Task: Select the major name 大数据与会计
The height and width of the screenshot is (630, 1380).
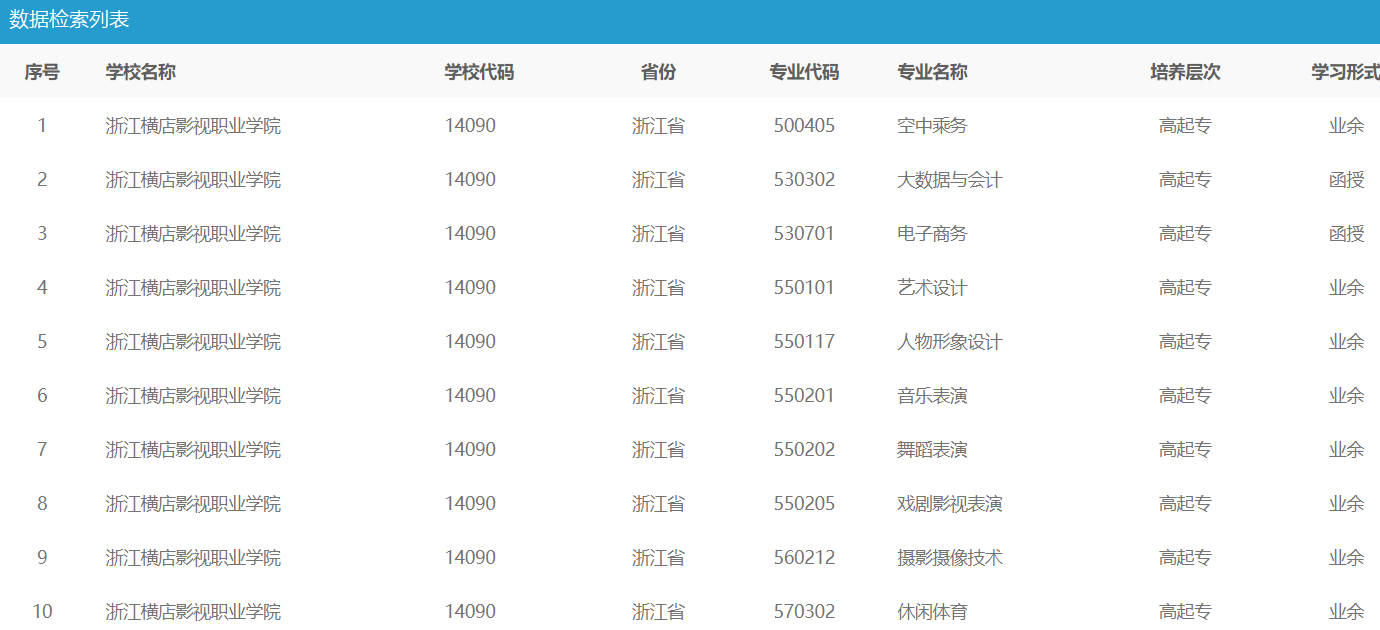Action: click(950, 180)
